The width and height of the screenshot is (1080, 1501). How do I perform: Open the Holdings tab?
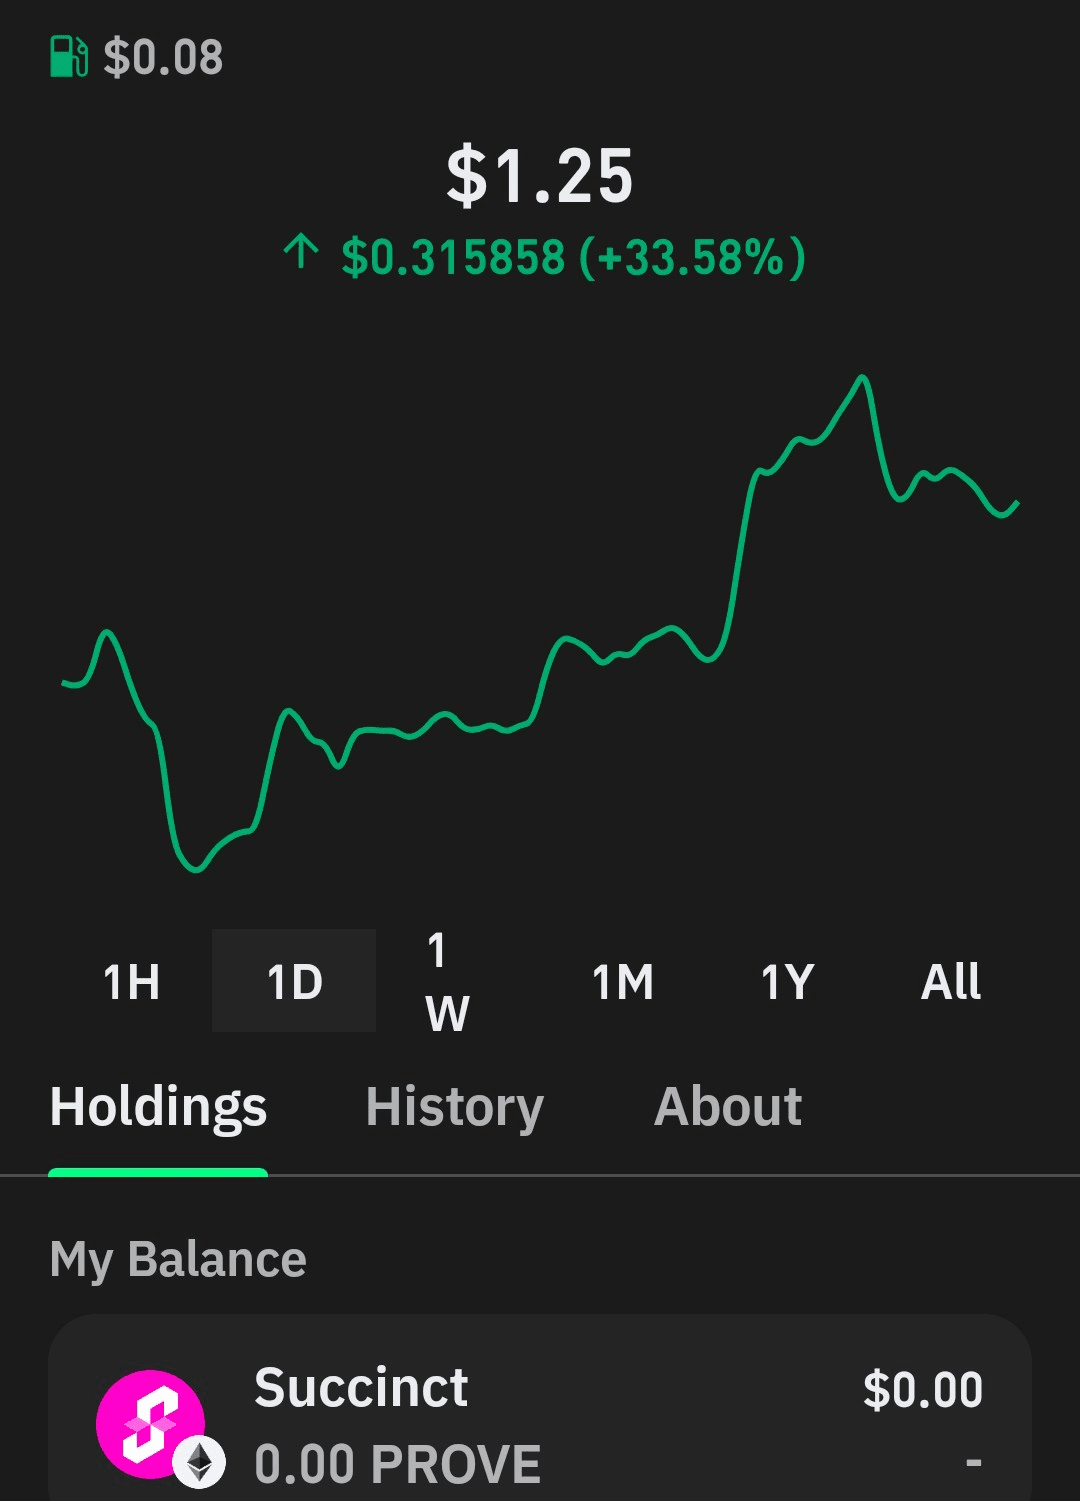pos(158,1107)
